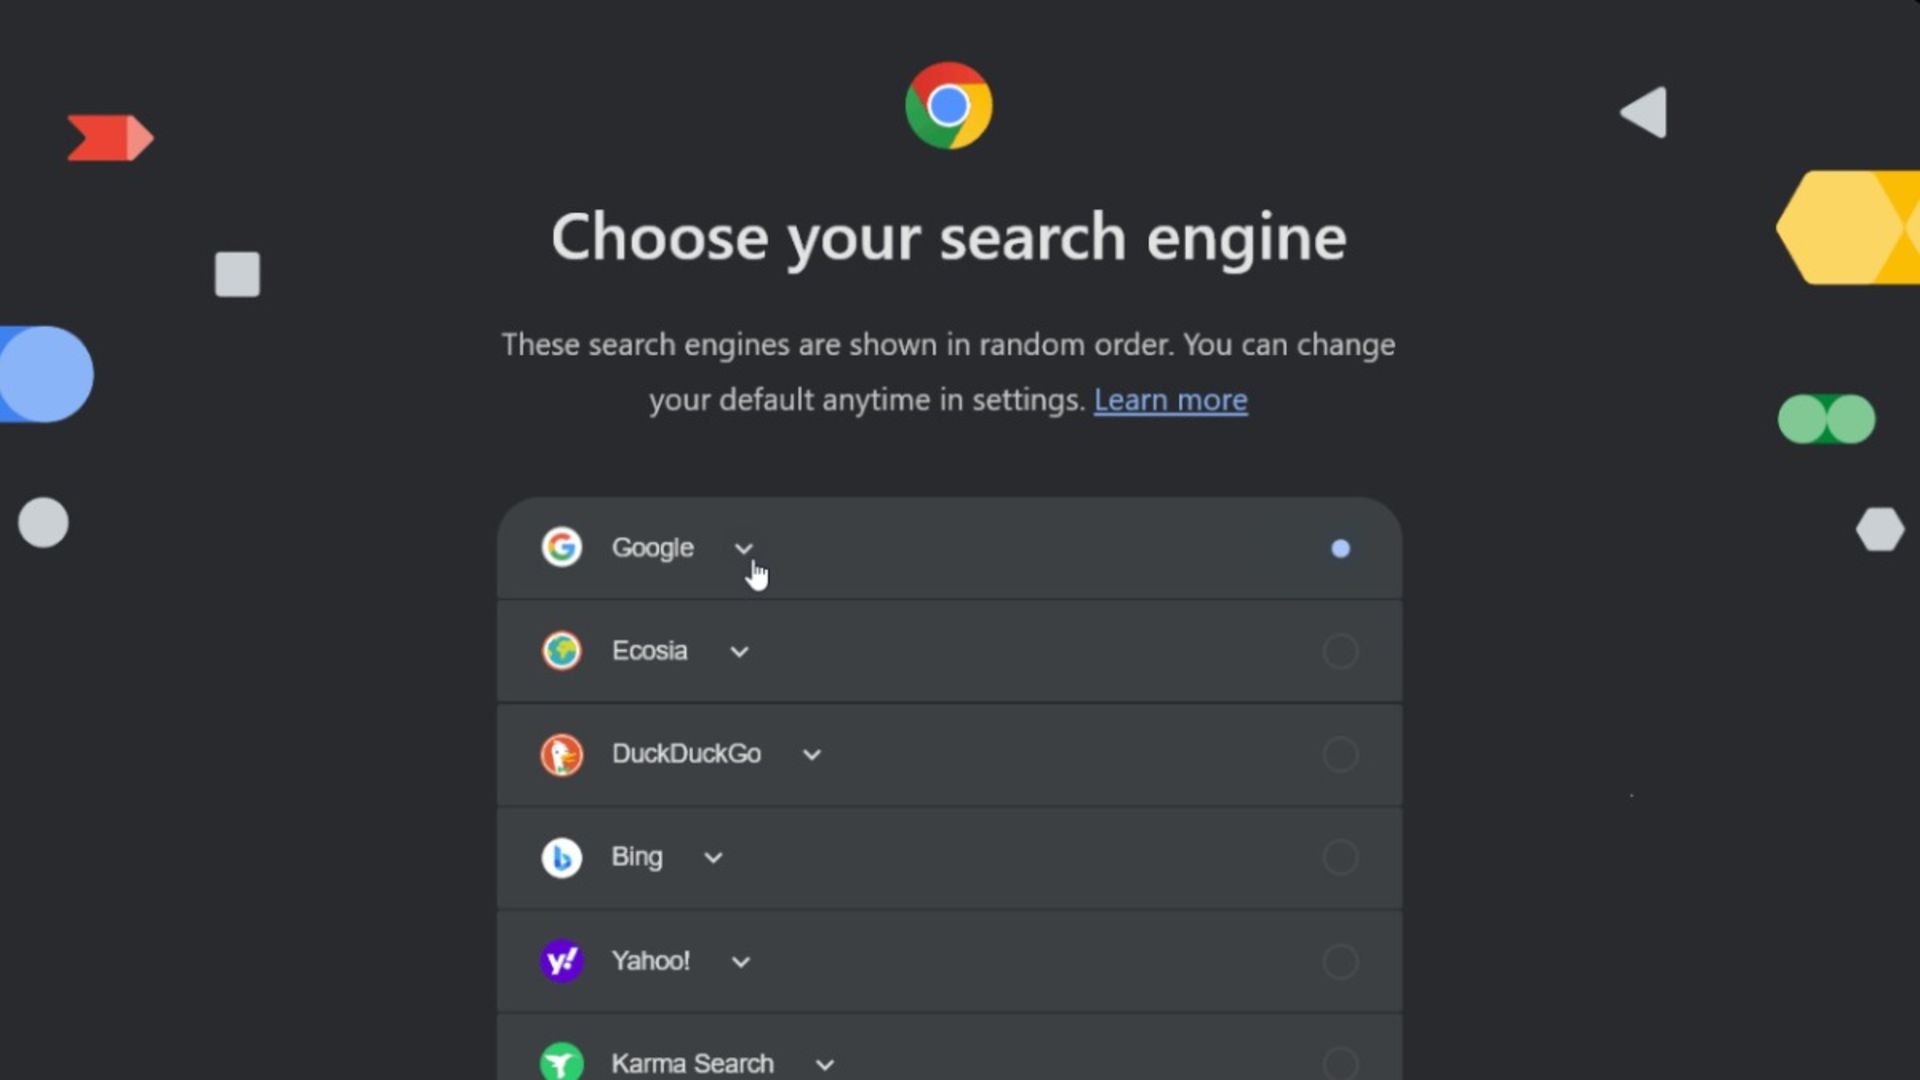Image resolution: width=1920 pixels, height=1080 pixels.
Task: Select the DuckDuckGo radio button
Action: (1340, 754)
